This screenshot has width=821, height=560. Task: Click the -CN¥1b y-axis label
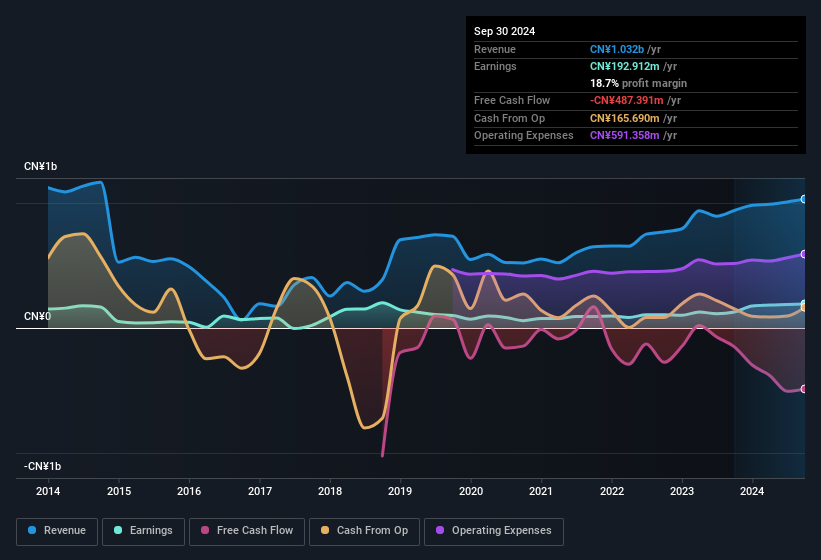42,466
